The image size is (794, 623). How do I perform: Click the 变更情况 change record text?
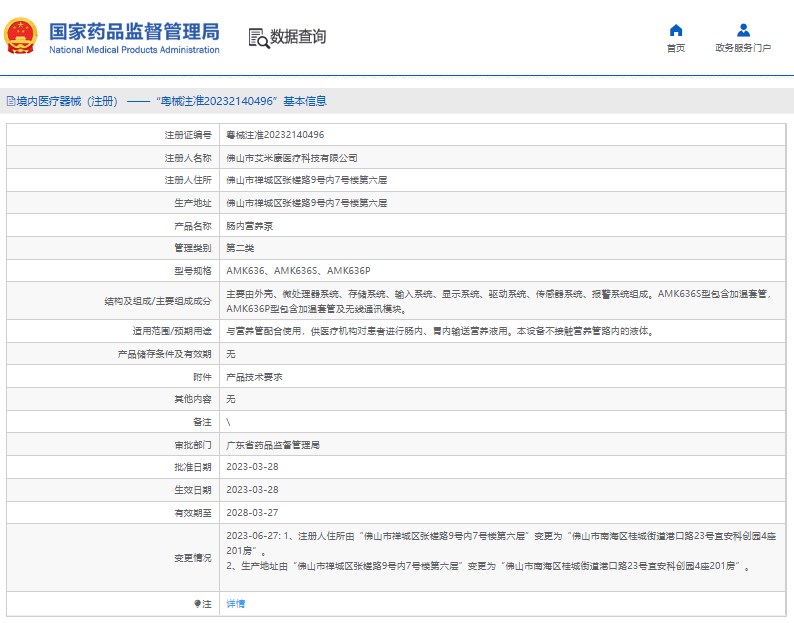[501, 551]
